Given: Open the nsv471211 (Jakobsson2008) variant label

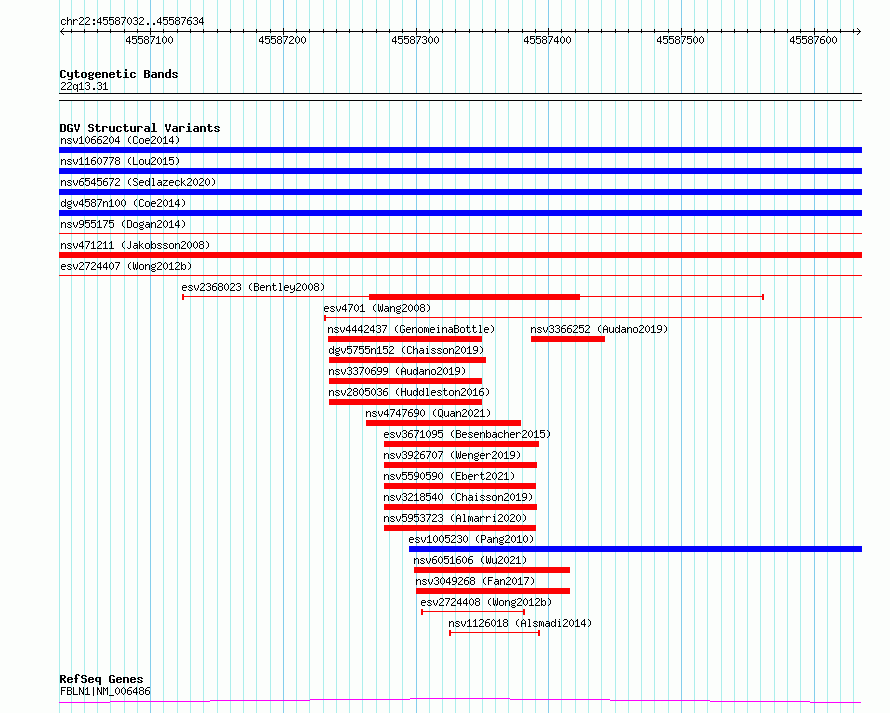Looking at the screenshot, I should tap(135, 245).
